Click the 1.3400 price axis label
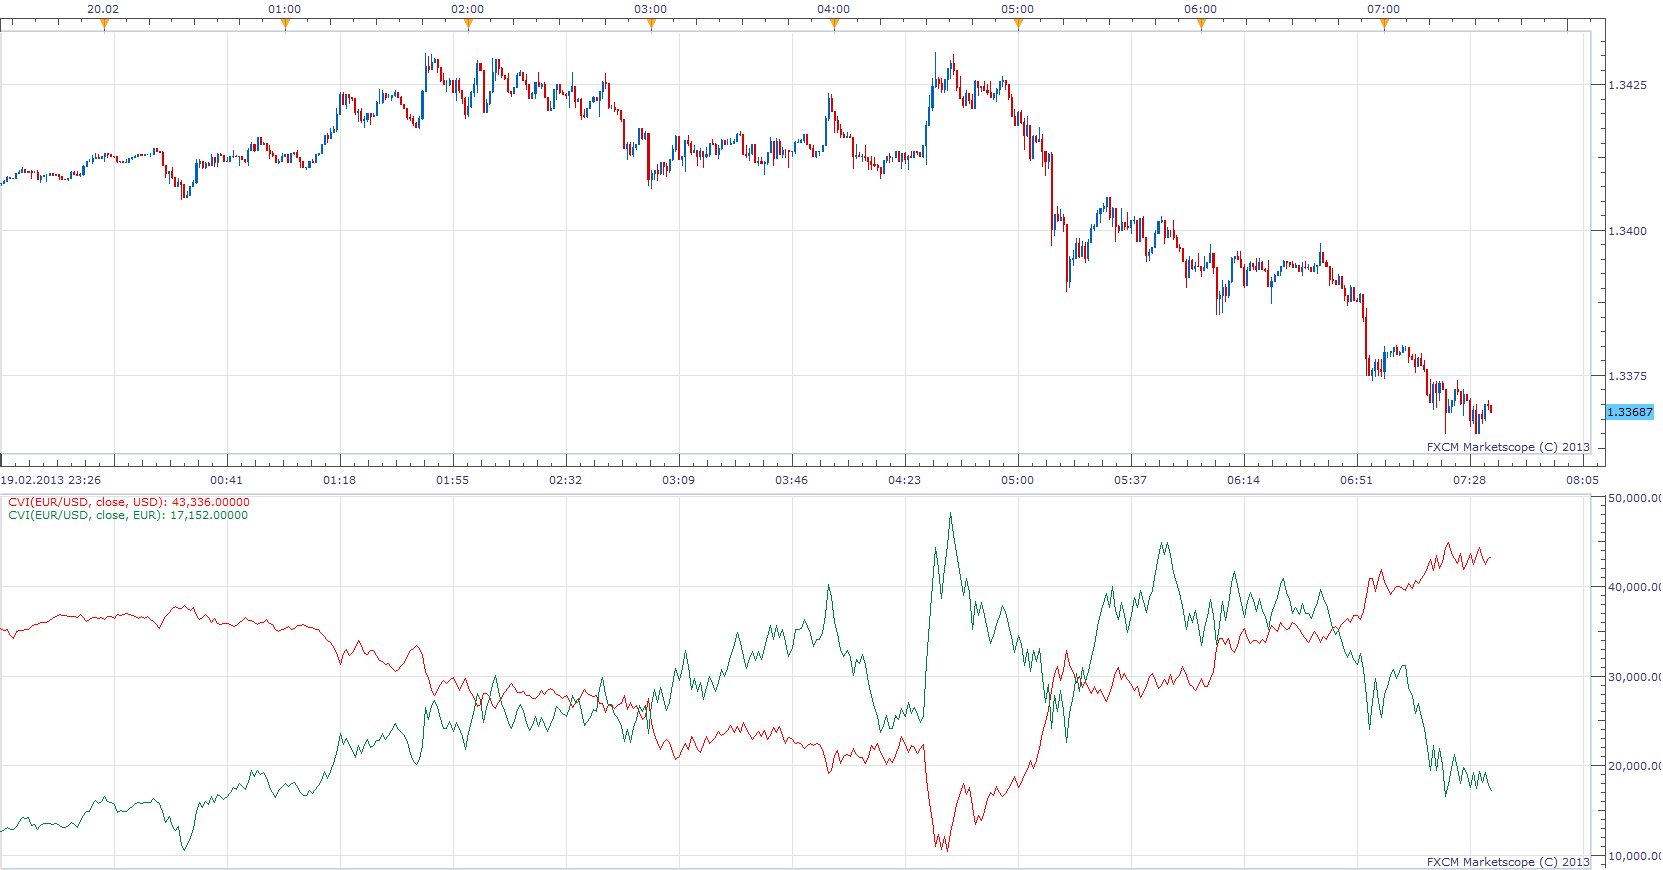Screen dimensions: 1663x870 (x=1627, y=231)
